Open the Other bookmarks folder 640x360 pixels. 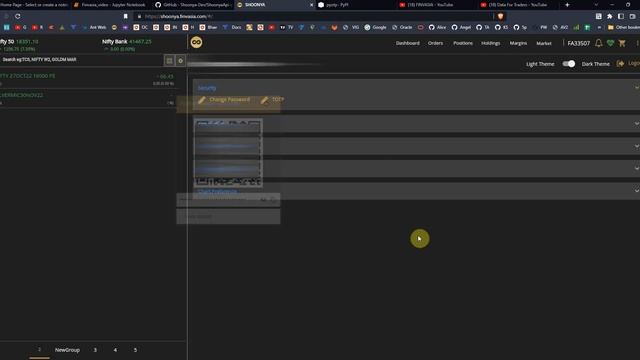click(x=624, y=27)
